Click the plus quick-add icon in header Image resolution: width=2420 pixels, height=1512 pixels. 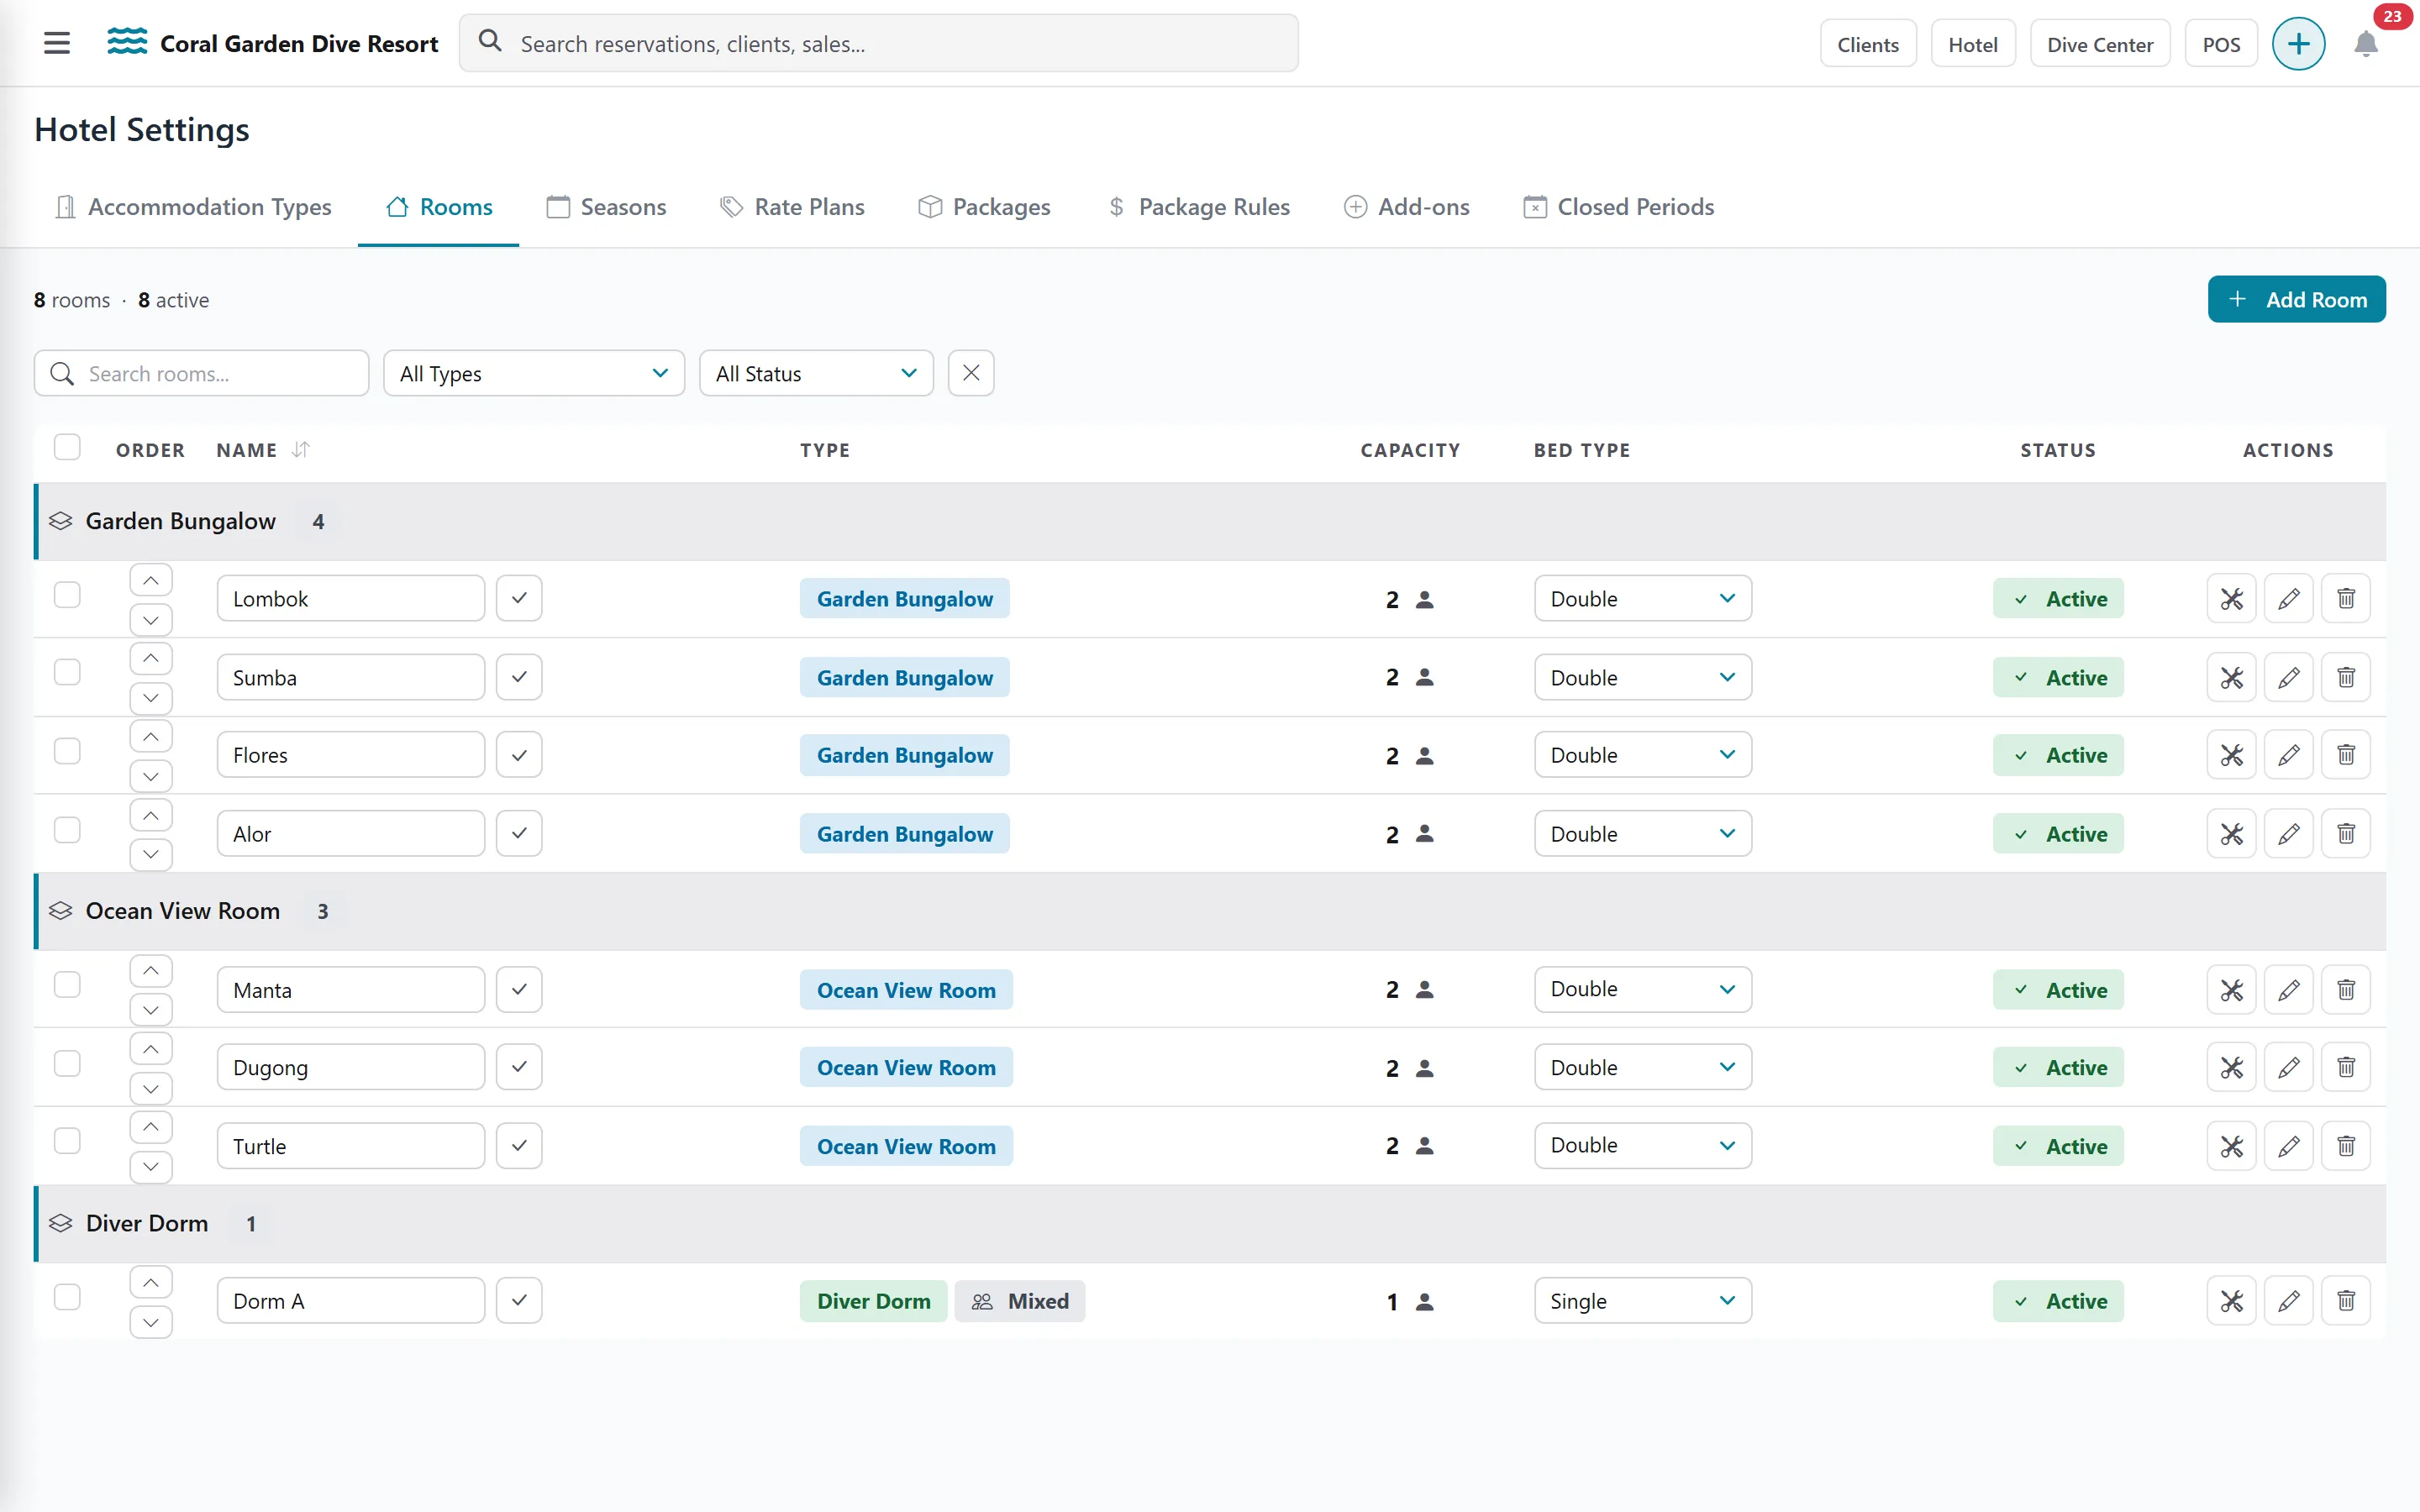click(2298, 44)
